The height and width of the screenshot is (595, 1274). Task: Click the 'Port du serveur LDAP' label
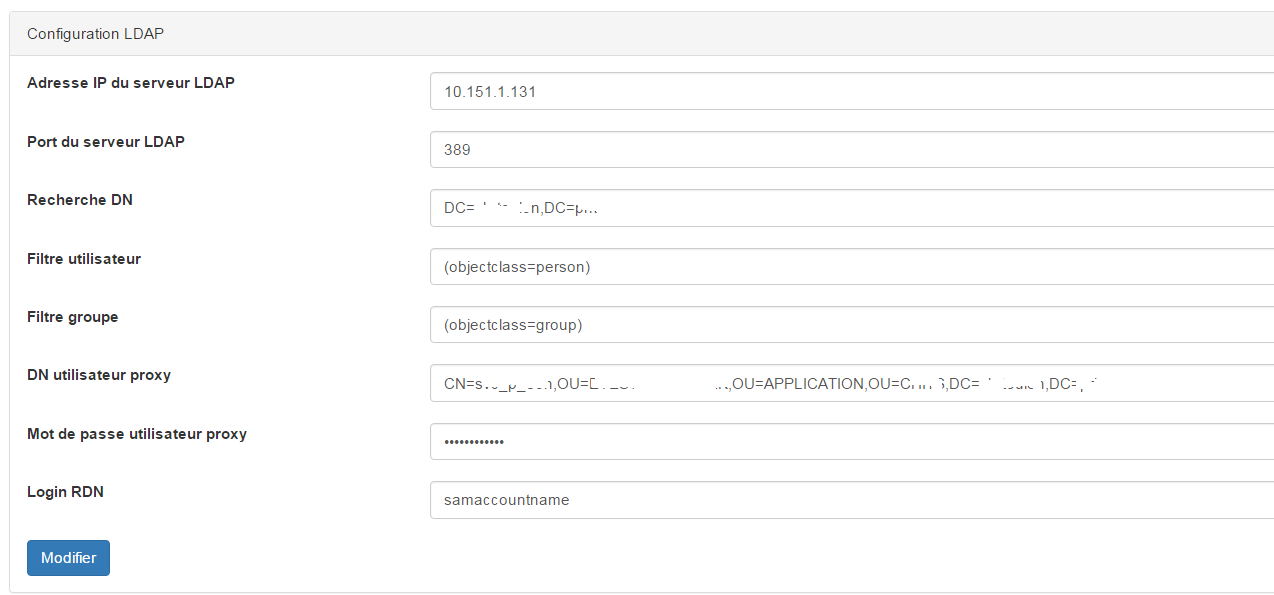(x=106, y=141)
